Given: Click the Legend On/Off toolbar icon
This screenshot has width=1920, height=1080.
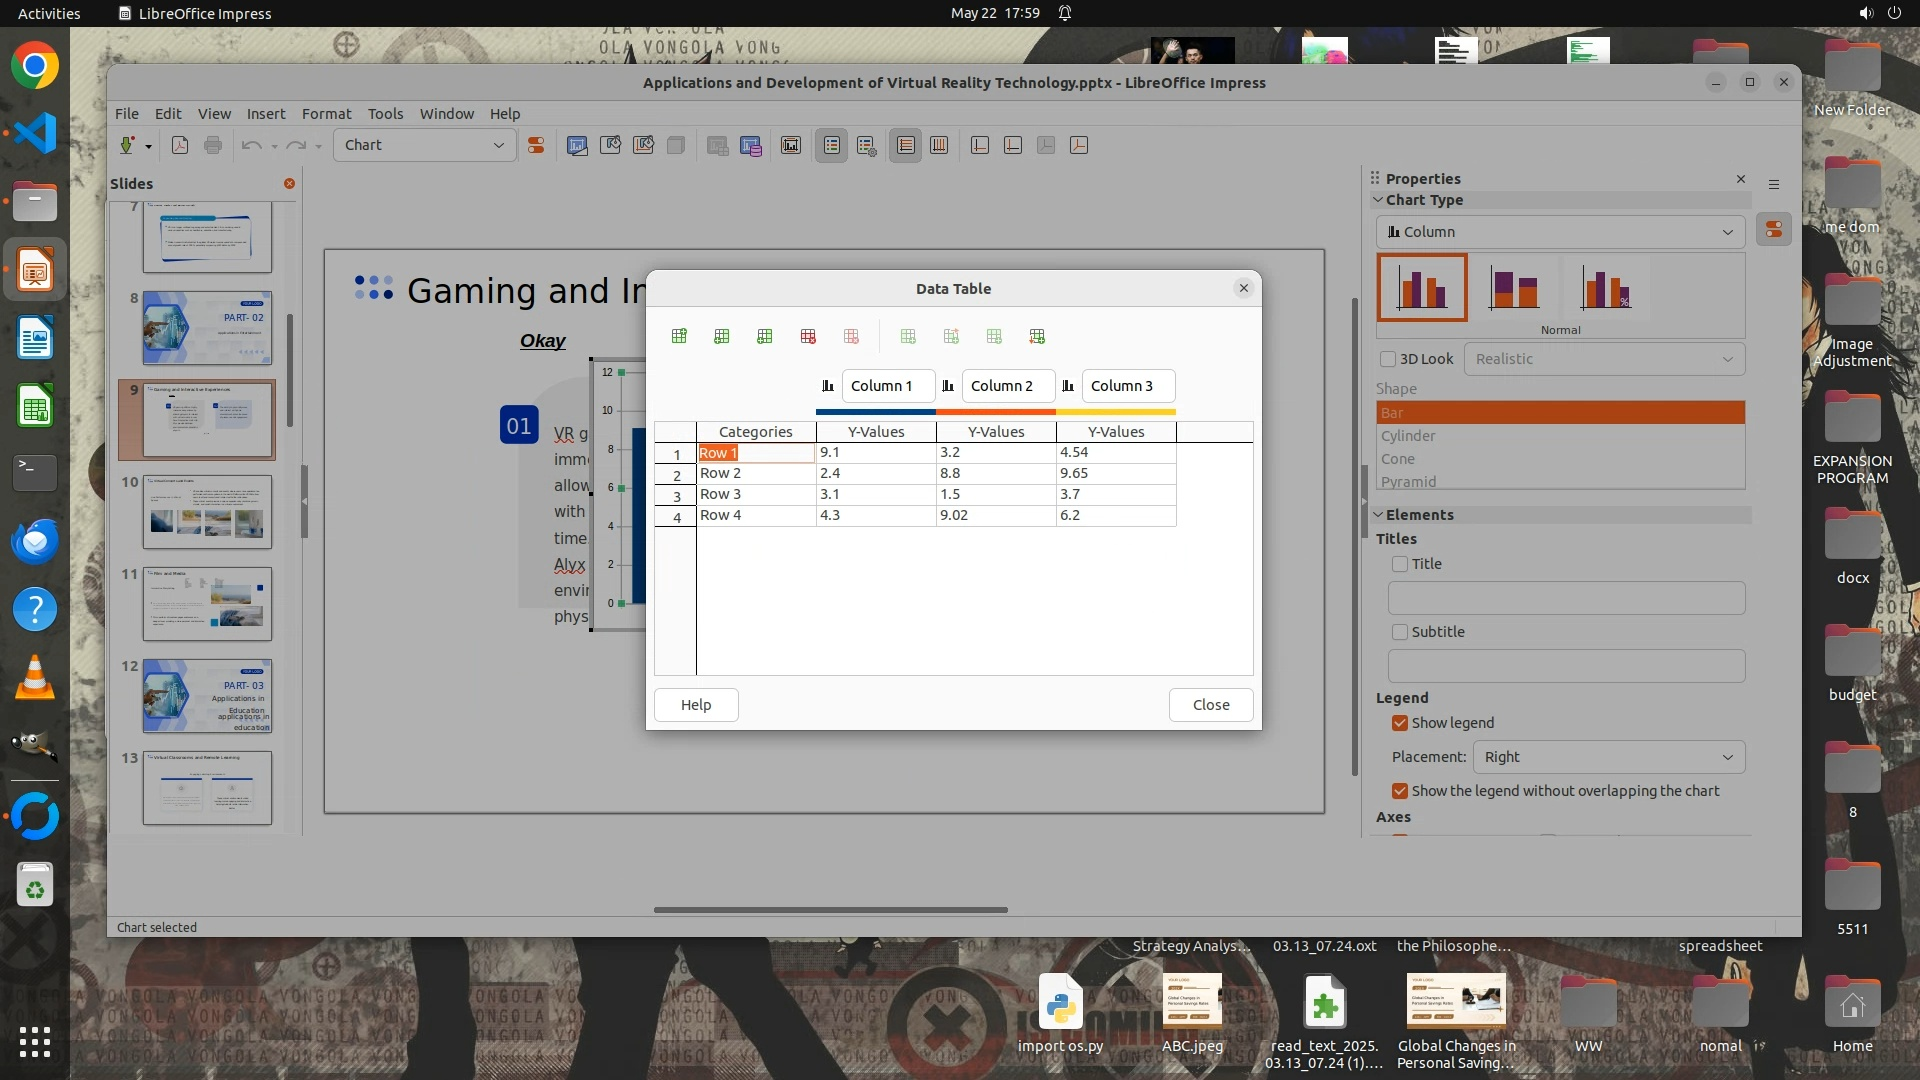Looking at the screenshot, I should pyautogui.click(x=831, y=145).
